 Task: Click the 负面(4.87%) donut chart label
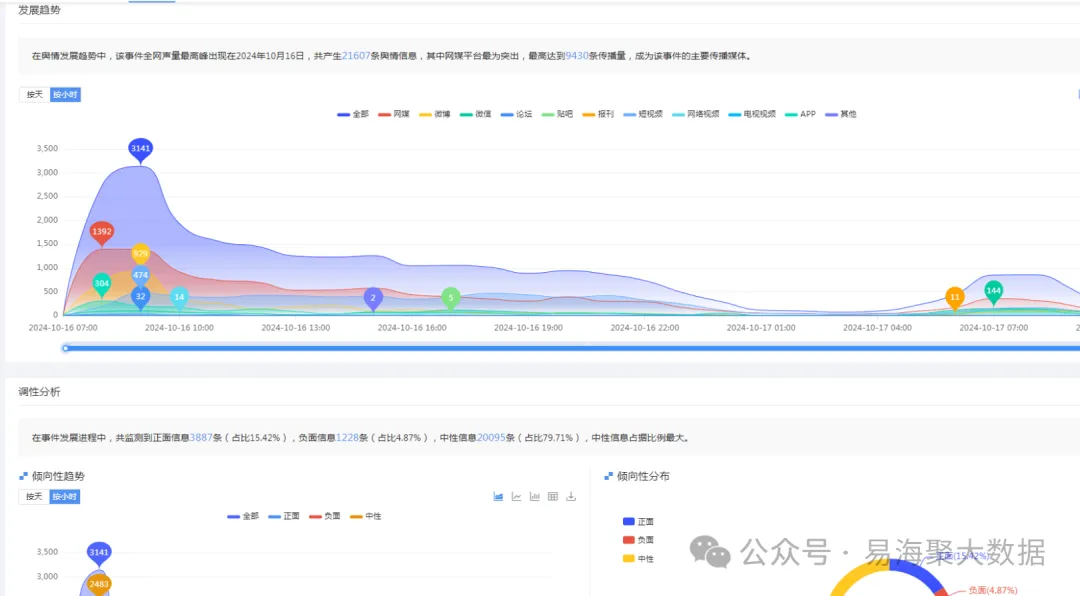click(x=993, y=590)
